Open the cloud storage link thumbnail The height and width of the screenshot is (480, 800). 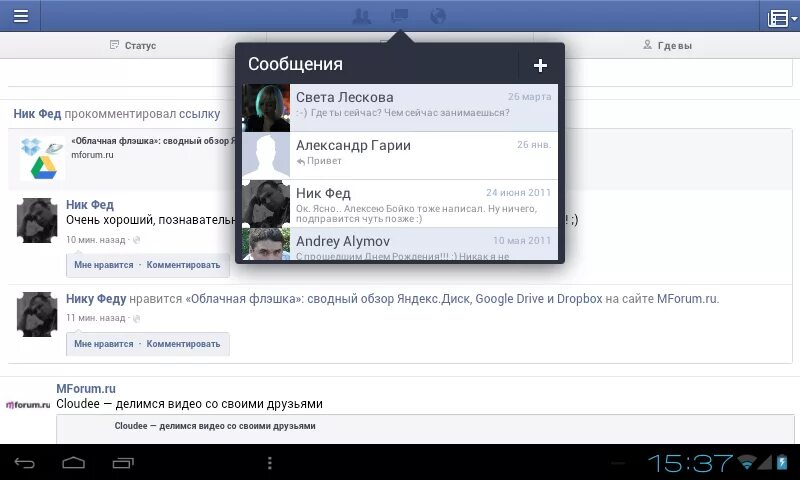tap(42, 159)
